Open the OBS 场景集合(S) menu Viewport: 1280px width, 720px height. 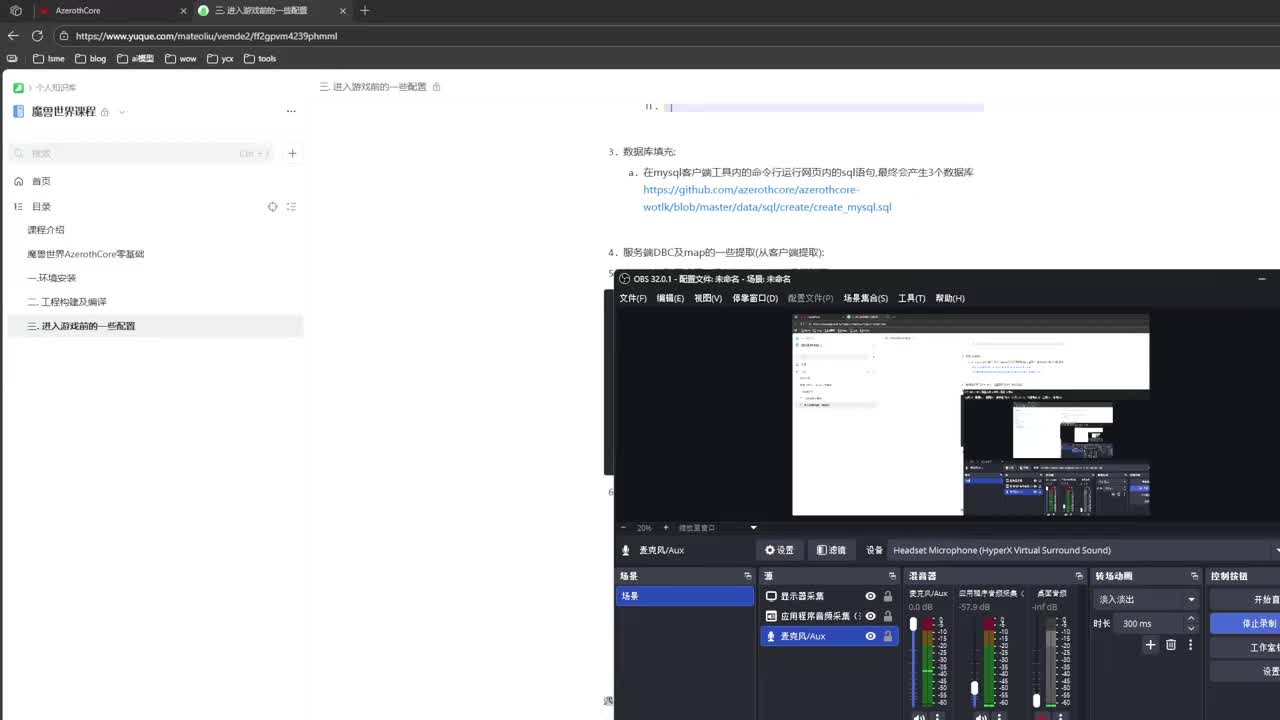(865, 298)
